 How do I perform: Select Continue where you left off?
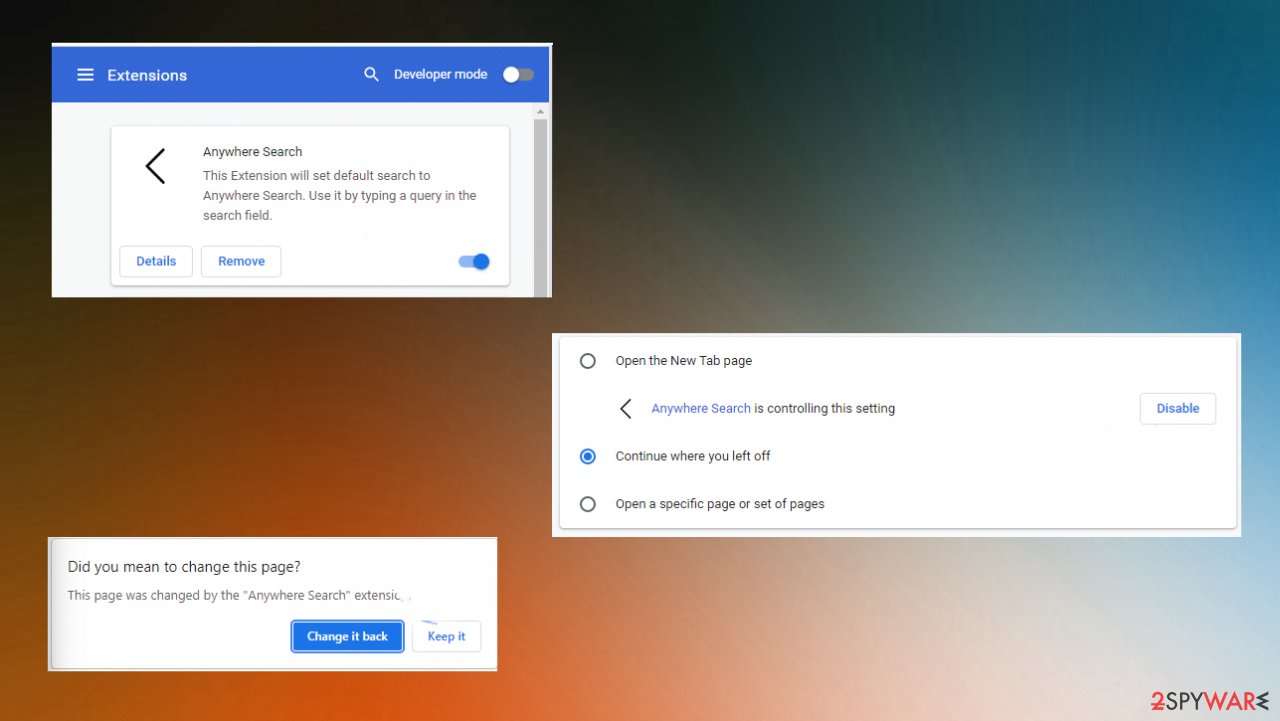tap(588, 456)
